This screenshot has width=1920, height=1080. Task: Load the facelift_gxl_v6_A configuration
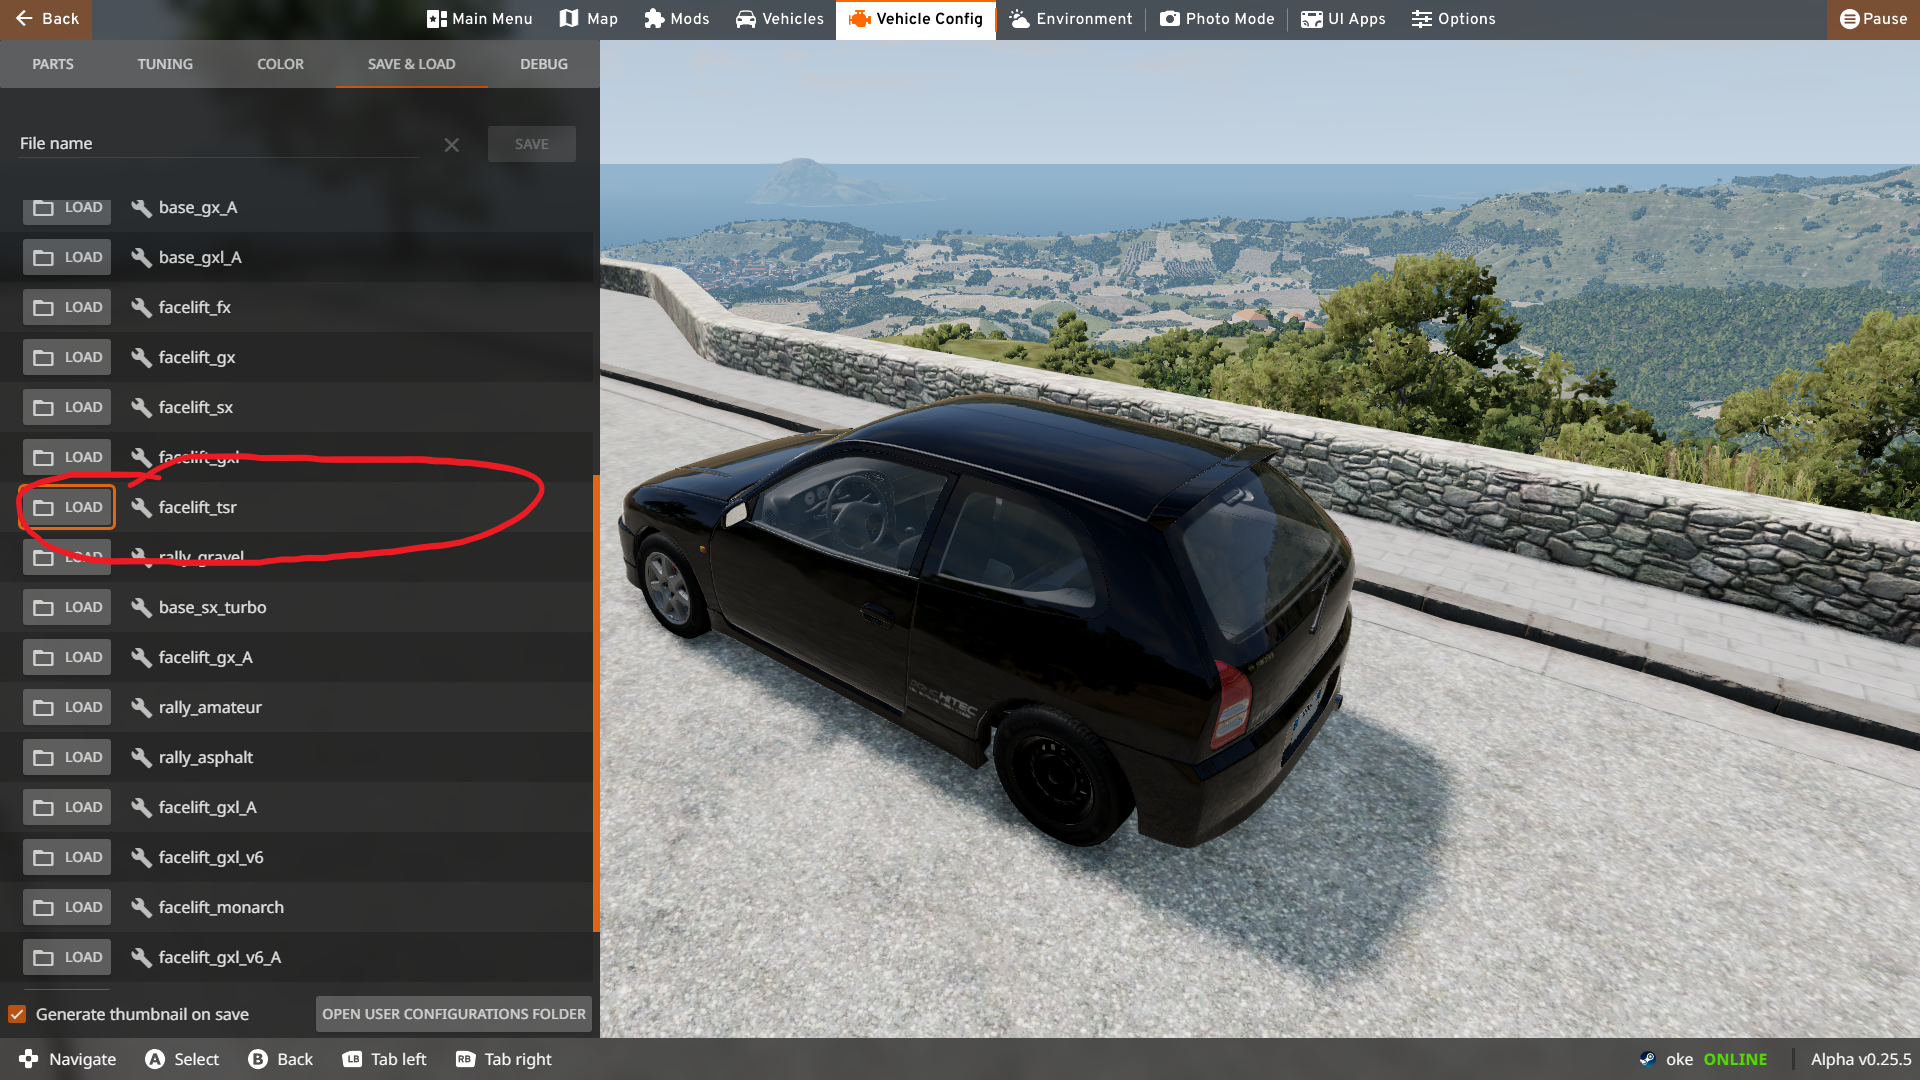point(67,957)
